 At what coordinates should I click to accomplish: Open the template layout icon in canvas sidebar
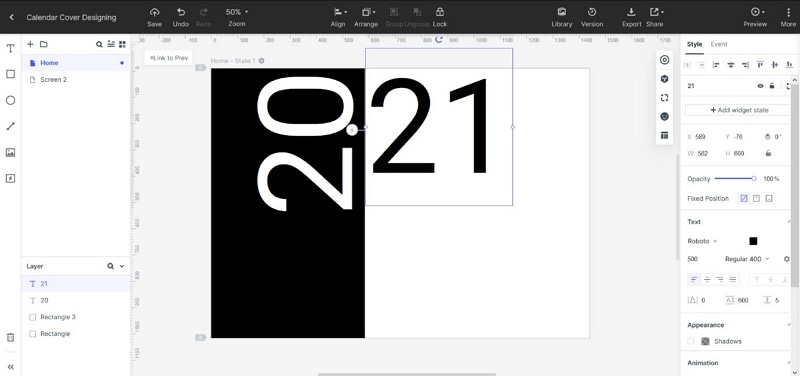664,135
